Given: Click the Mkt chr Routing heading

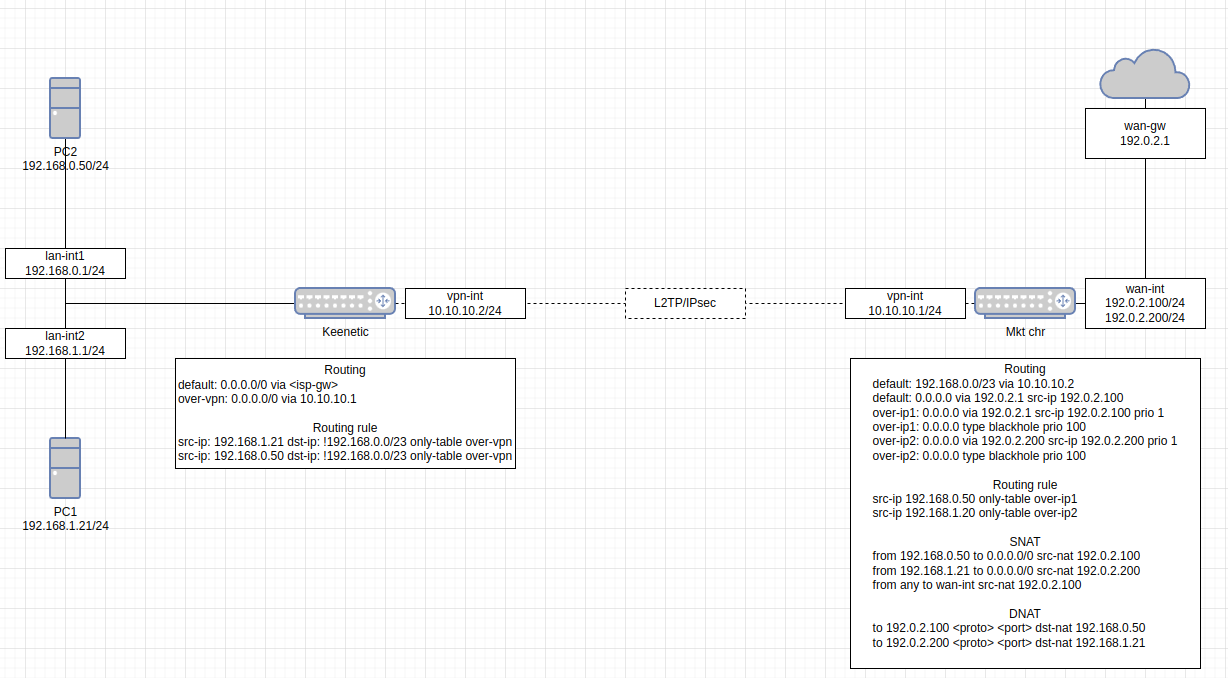Looking at the screenshot, I should click(1025, 369).
